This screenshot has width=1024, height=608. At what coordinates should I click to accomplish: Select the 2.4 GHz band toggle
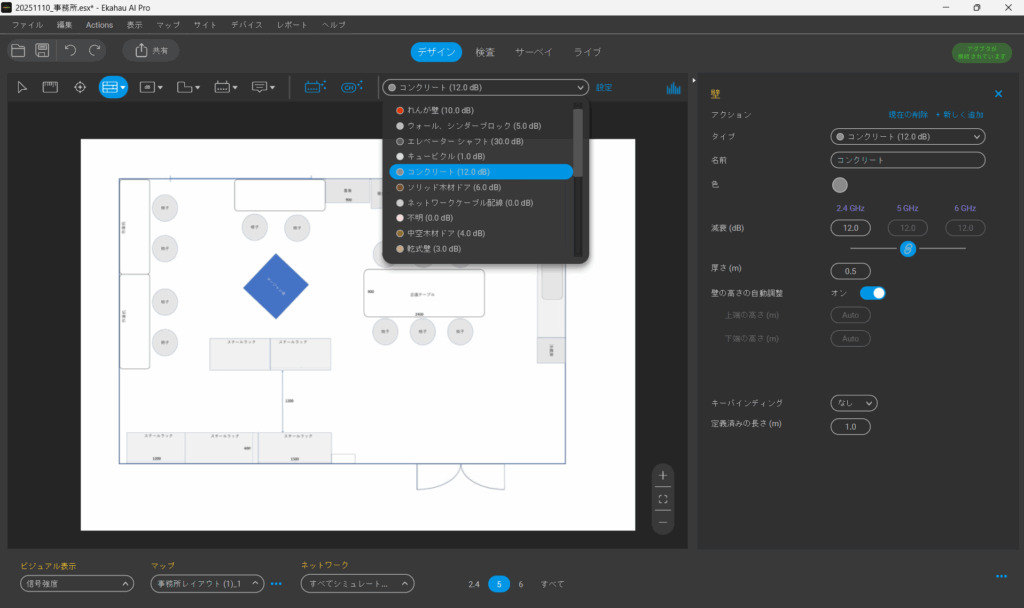(474, 584)
